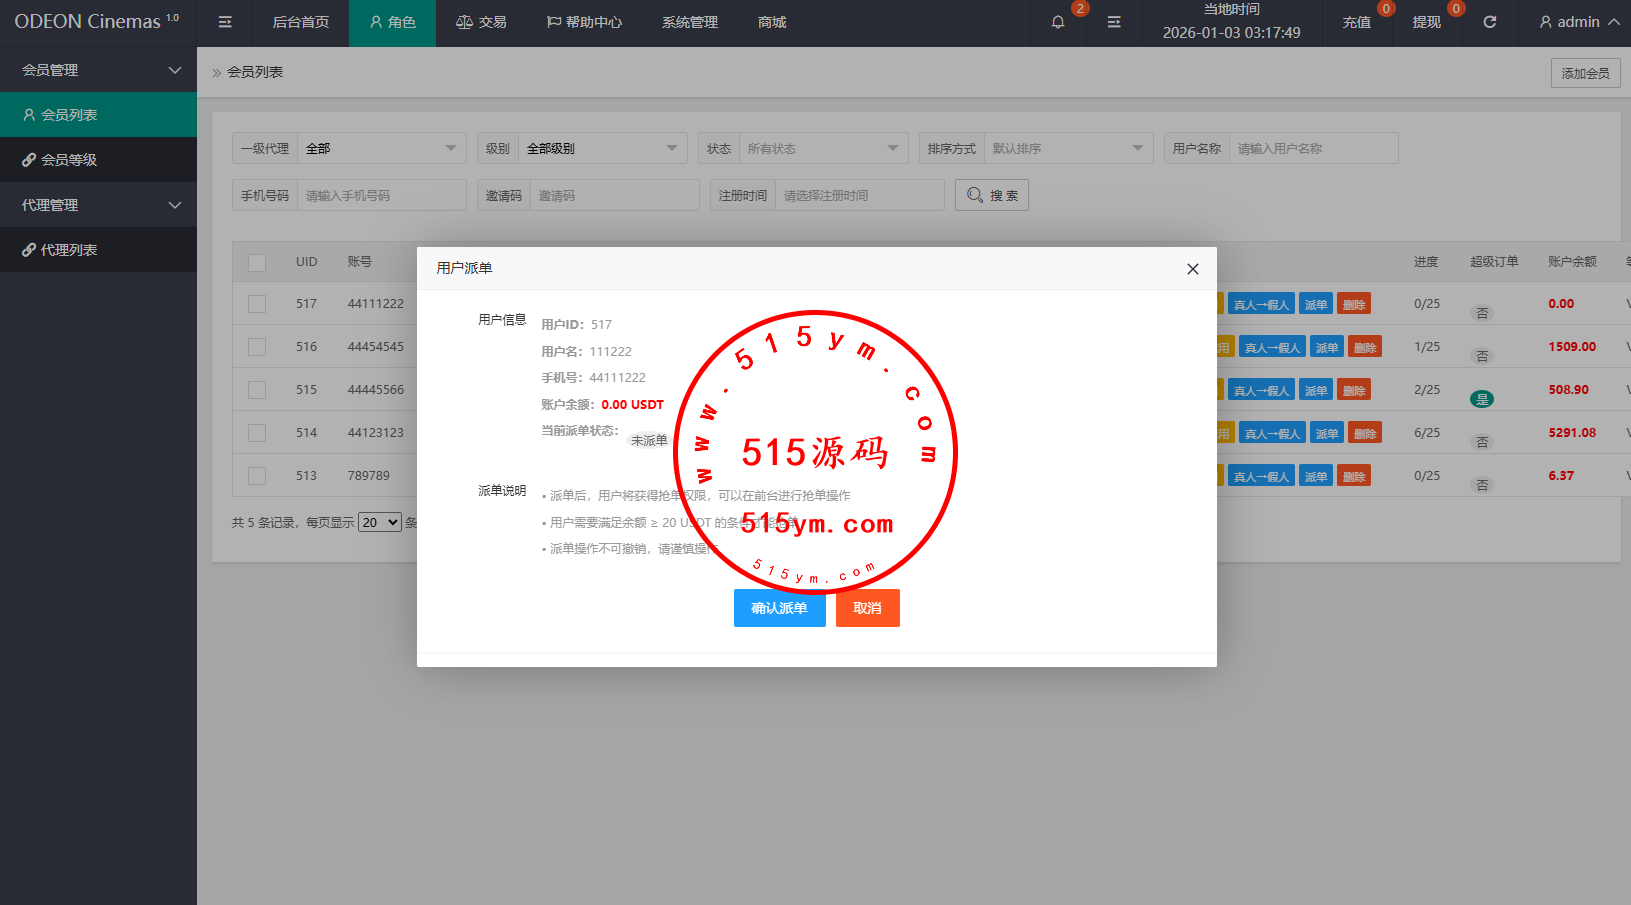Change page size dropdown showing 20
Image resolution: width=1631 pixels, height=905 pixels.
[380, 522]
